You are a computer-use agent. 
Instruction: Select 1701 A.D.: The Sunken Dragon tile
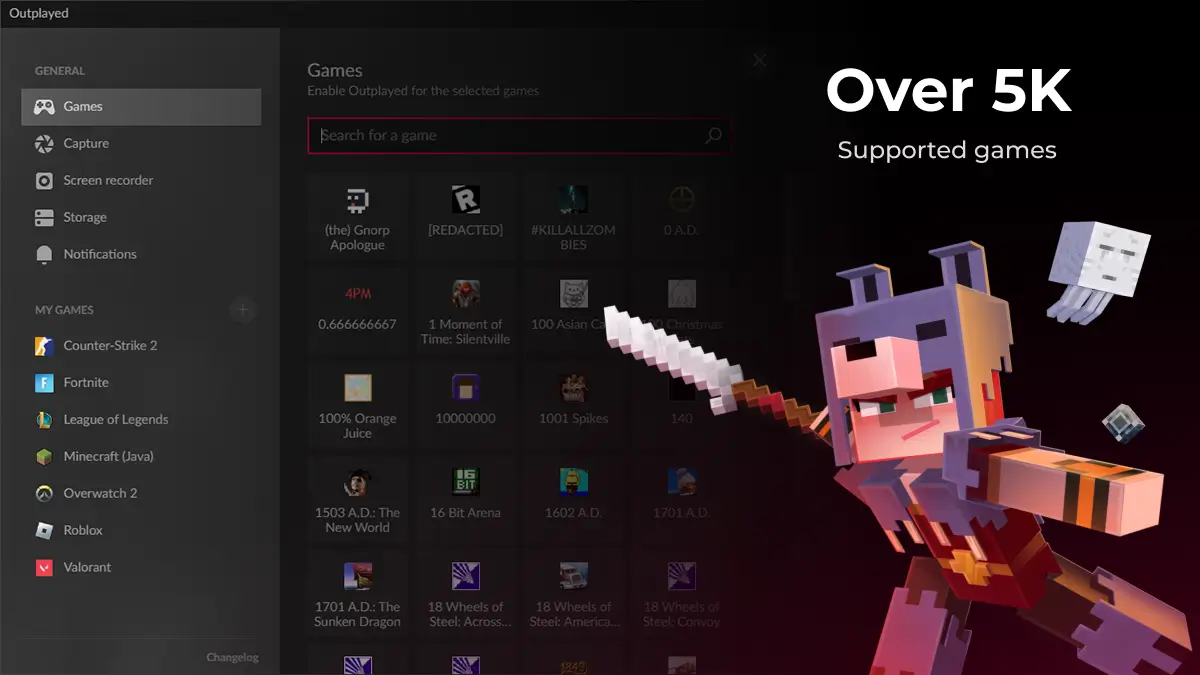pyautogui.click(x=357, y=594)
